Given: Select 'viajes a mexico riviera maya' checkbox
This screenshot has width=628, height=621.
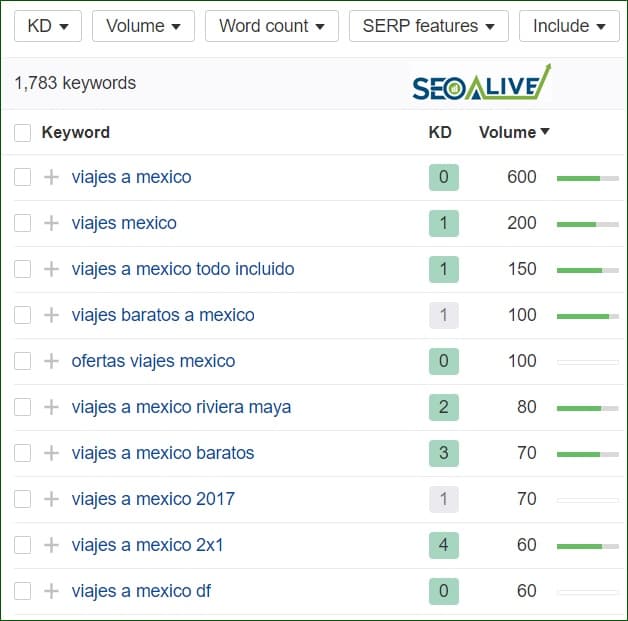Looking at the screenshot, I should [x=22, y=407].
